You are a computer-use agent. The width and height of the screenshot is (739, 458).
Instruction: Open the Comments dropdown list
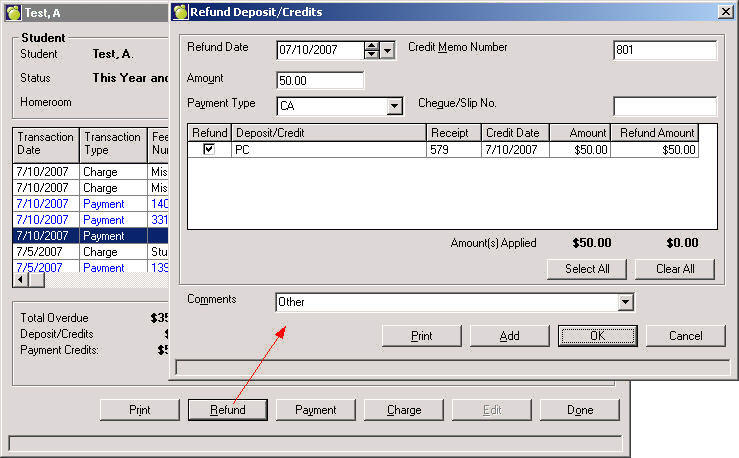(x=626, y=302)
